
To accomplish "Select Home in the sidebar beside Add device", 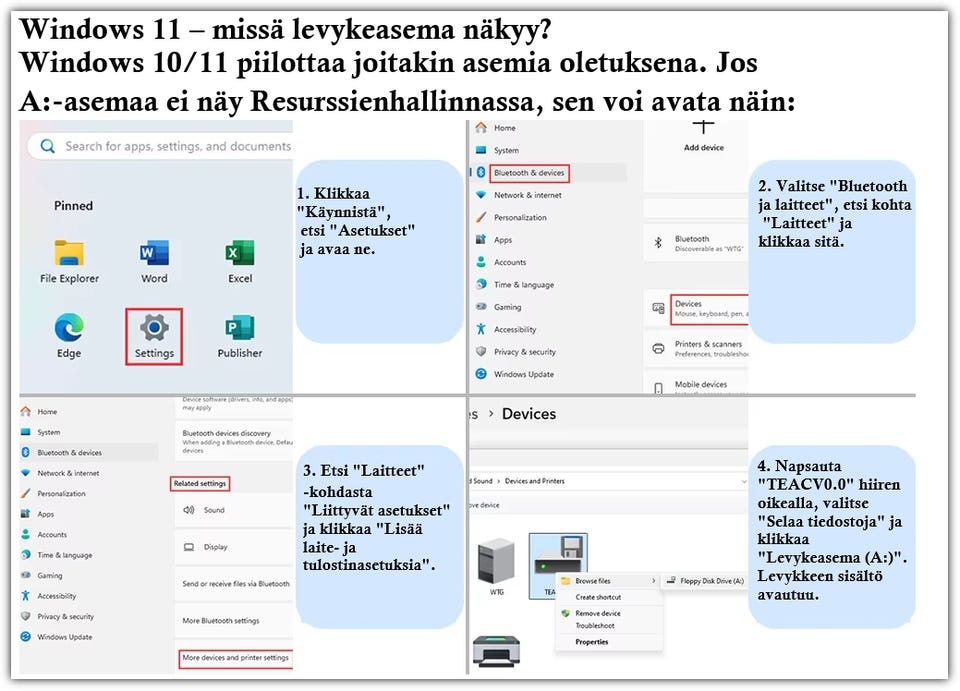I will click(x=504, y=128).
